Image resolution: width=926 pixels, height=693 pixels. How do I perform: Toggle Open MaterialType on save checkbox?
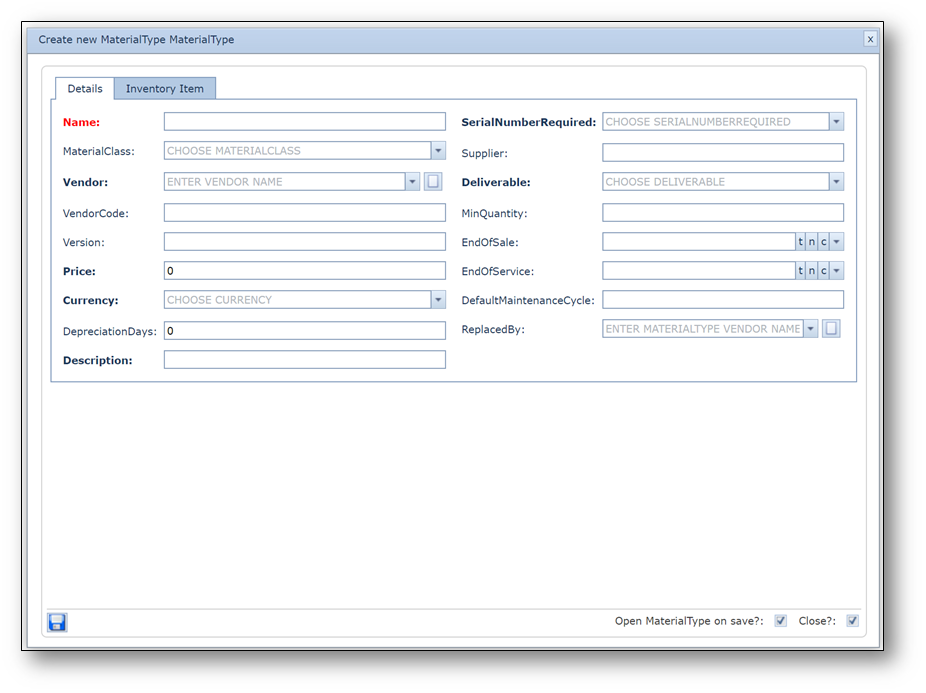coord(781,621)
